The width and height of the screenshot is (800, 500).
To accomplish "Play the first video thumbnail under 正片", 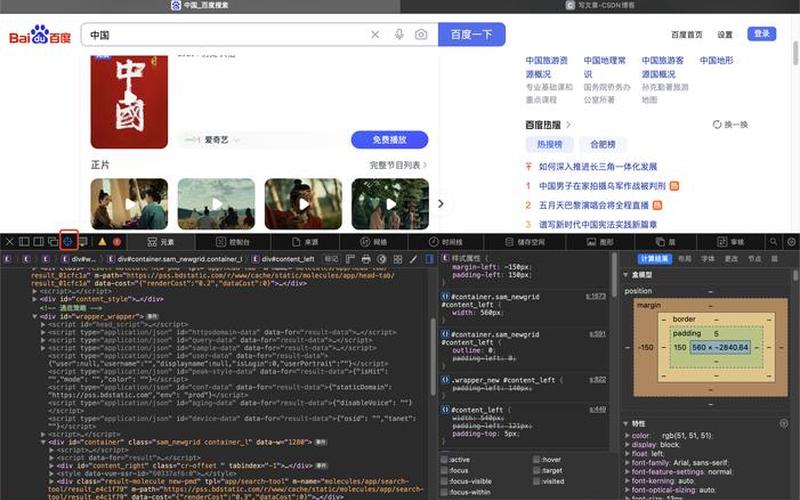I will [129, 204].
